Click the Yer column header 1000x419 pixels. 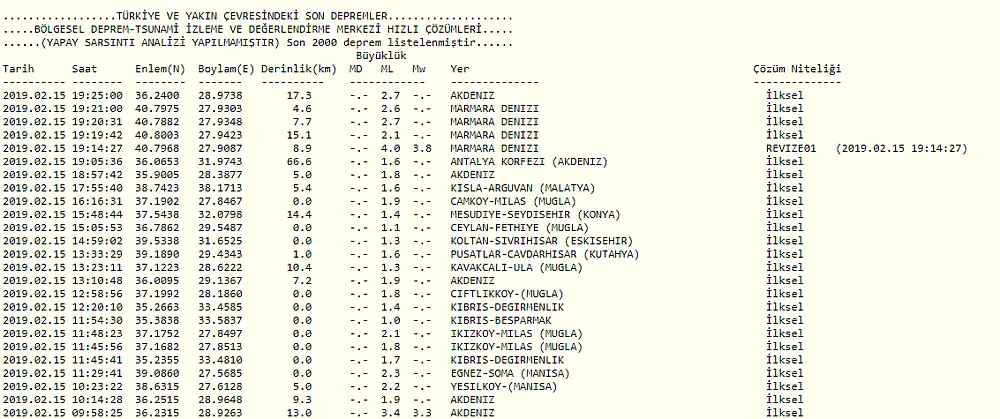(x=460, y=69)
